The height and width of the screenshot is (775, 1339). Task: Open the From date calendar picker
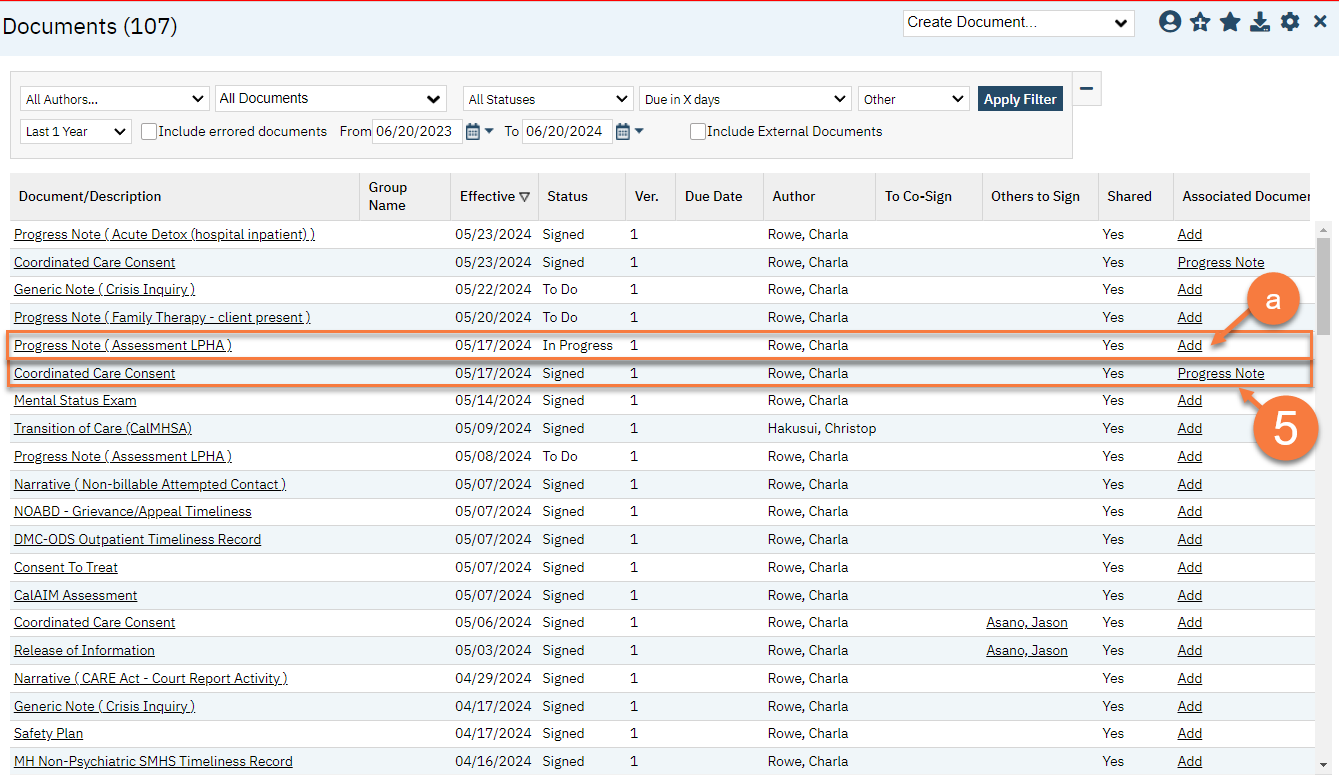473,131
